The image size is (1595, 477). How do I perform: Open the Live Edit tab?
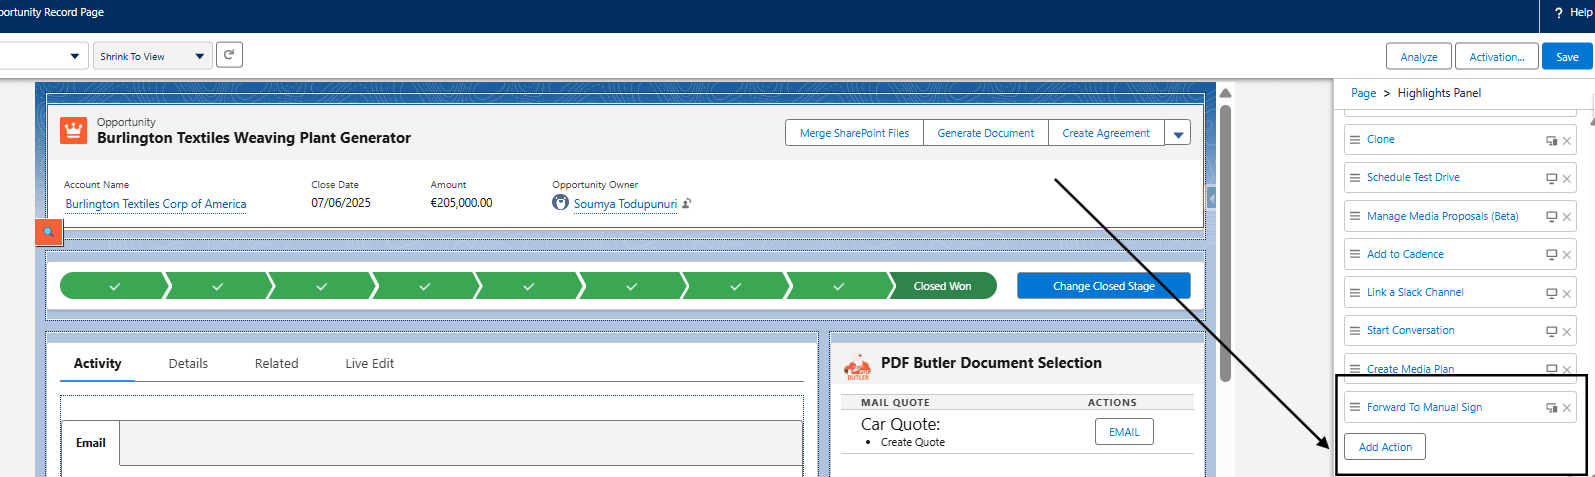point(370,363)
